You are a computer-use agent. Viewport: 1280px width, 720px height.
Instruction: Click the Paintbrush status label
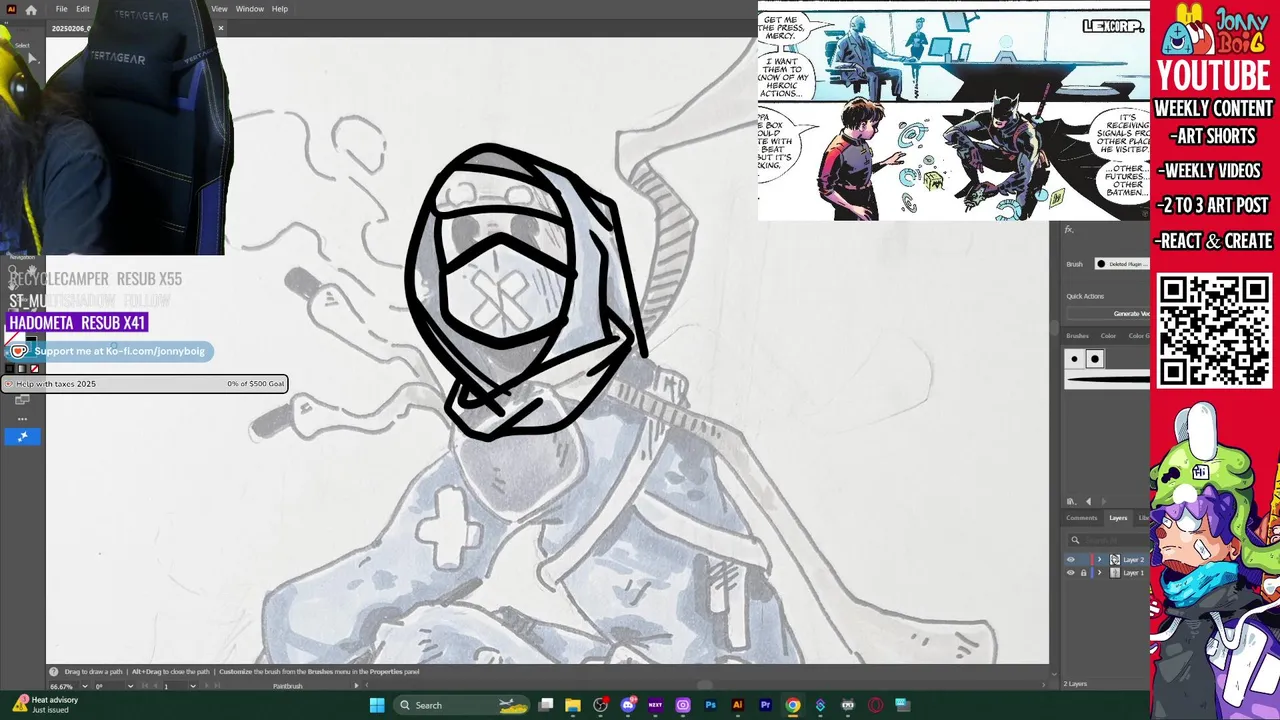tap(288, 686)
